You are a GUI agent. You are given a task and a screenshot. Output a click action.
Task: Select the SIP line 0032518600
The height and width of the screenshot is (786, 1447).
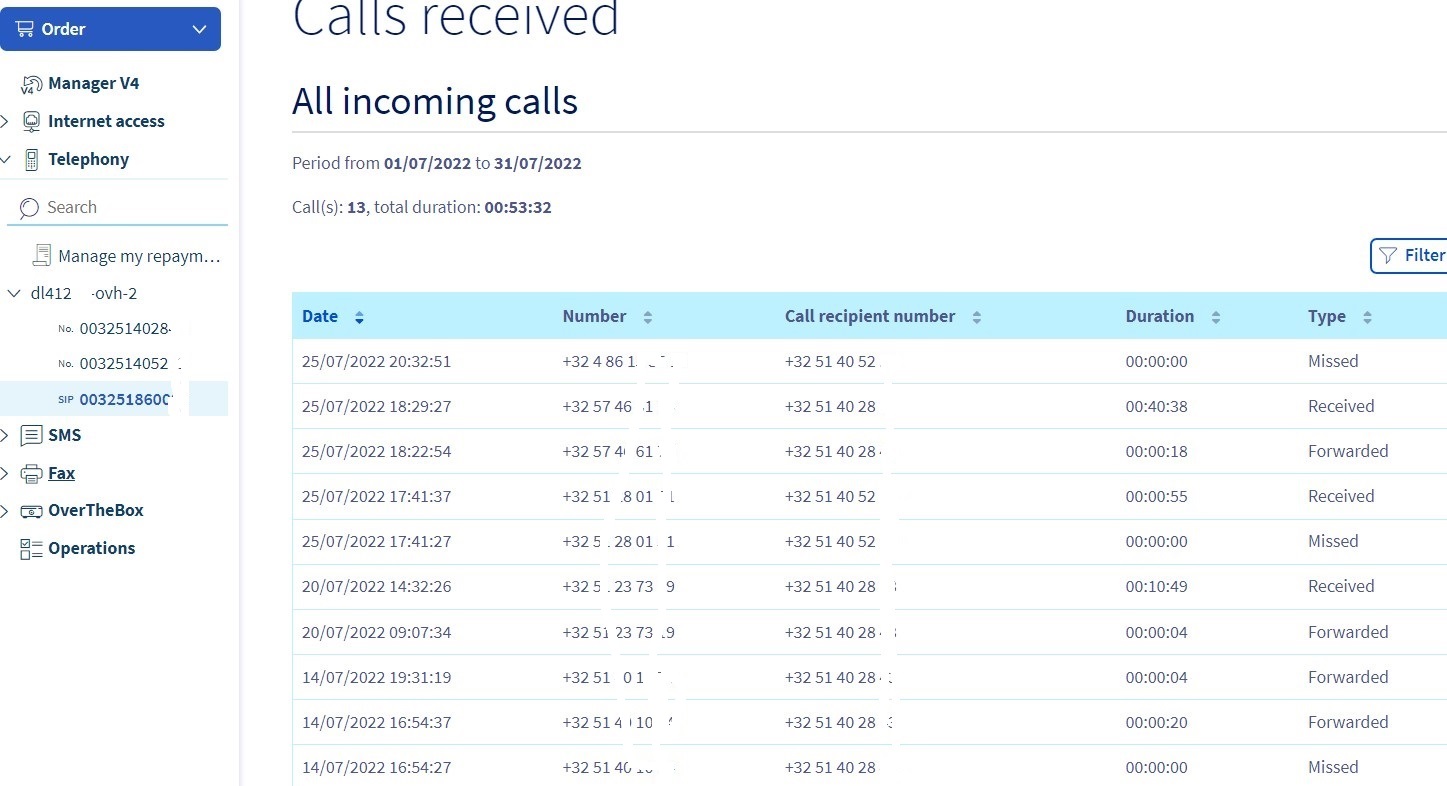pos(126,399)
